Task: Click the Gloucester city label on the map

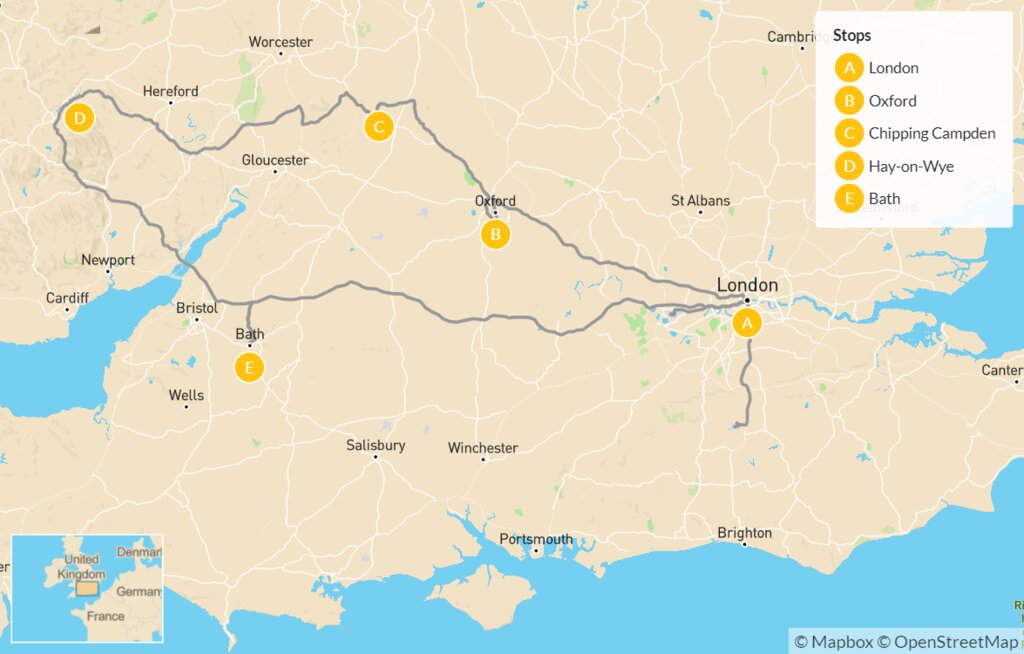Action: pyautogui.click(x=275, y=160)
